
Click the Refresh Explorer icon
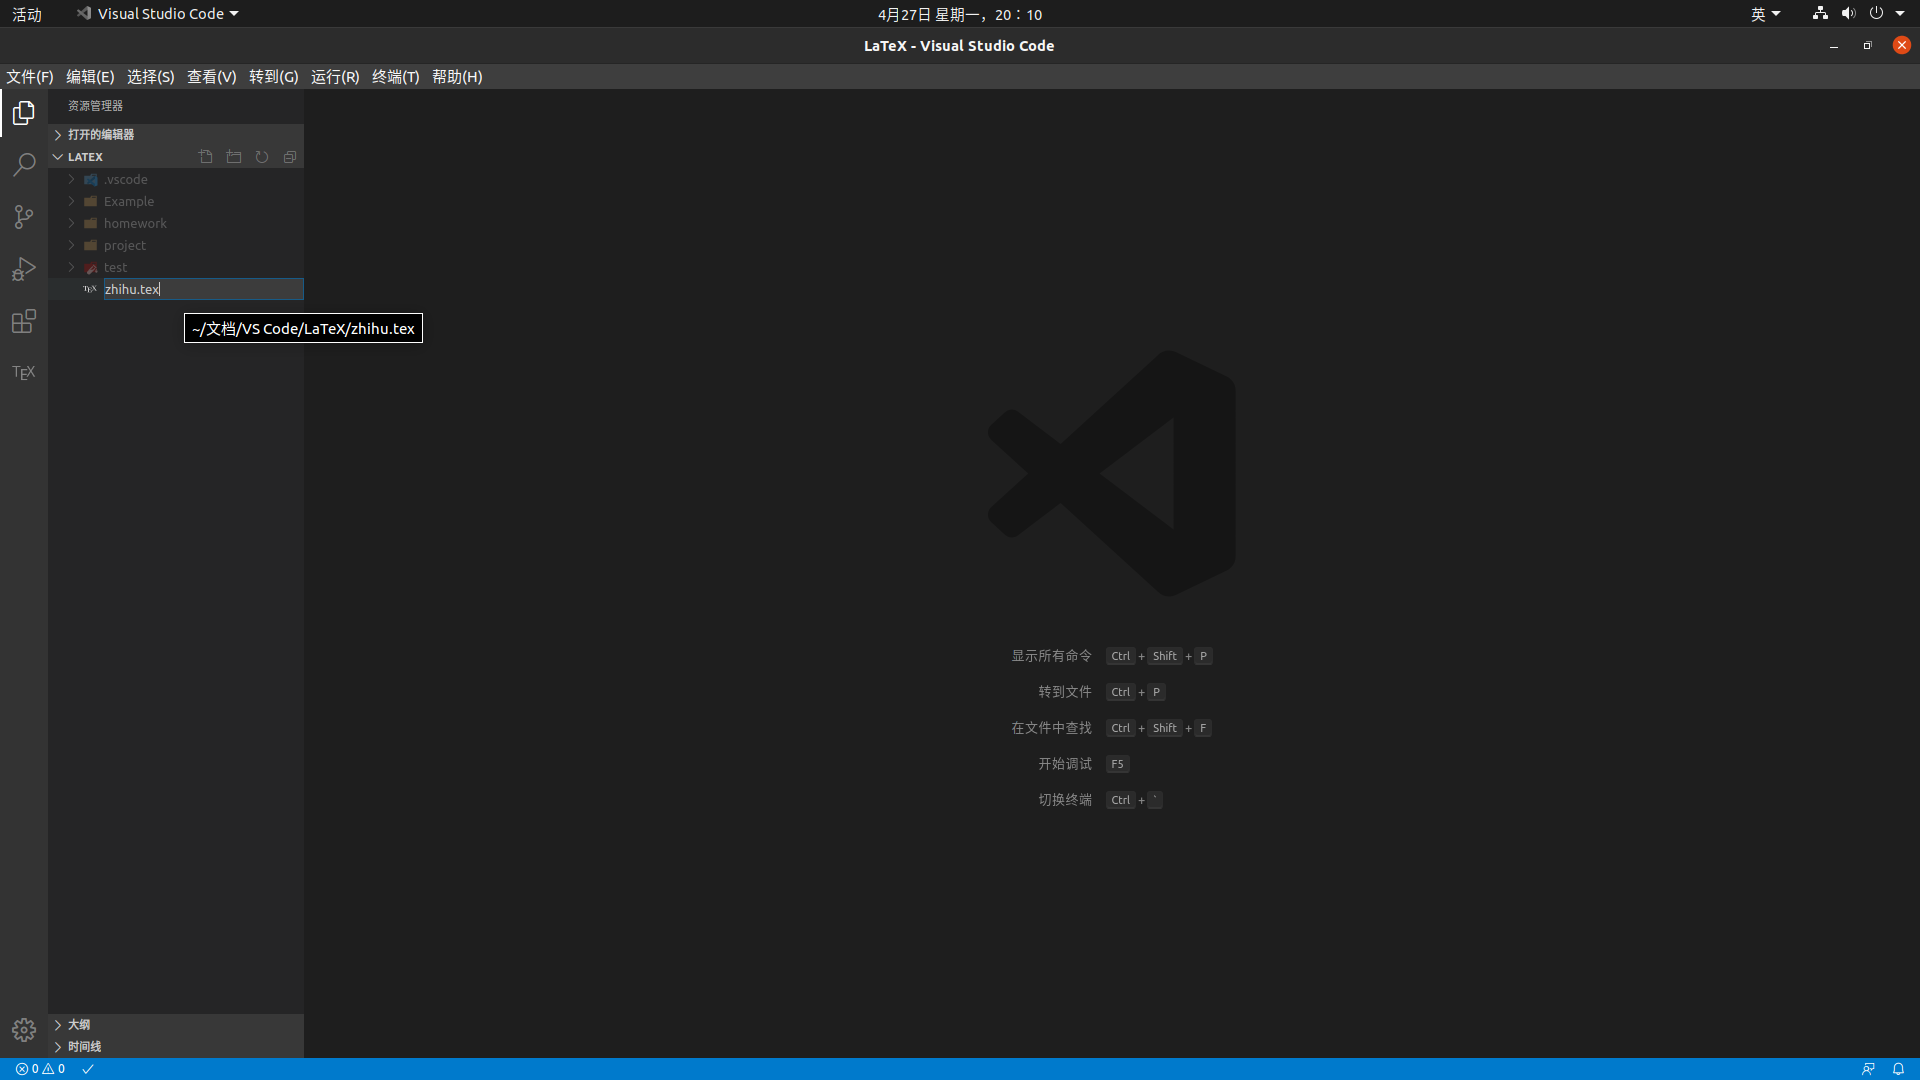(x=261, y=156)
